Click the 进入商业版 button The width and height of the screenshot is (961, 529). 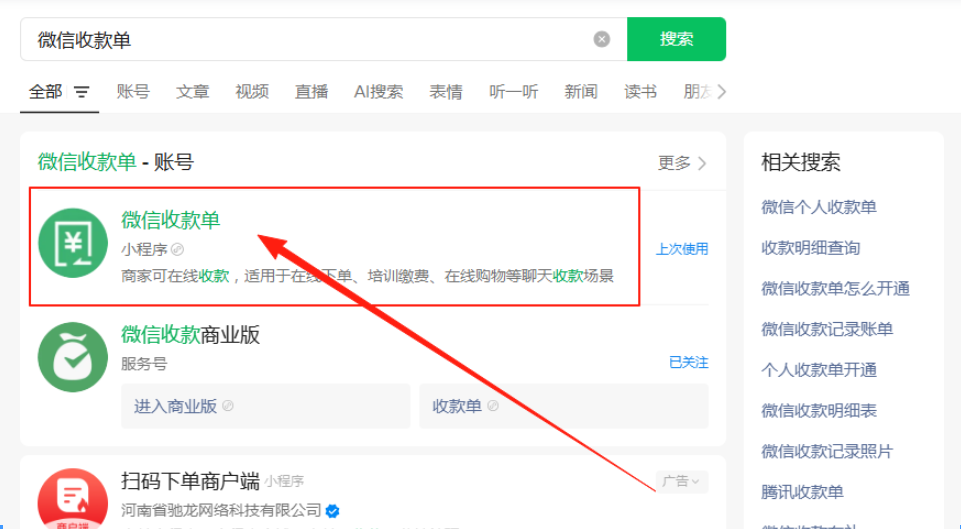pos(265,406)
